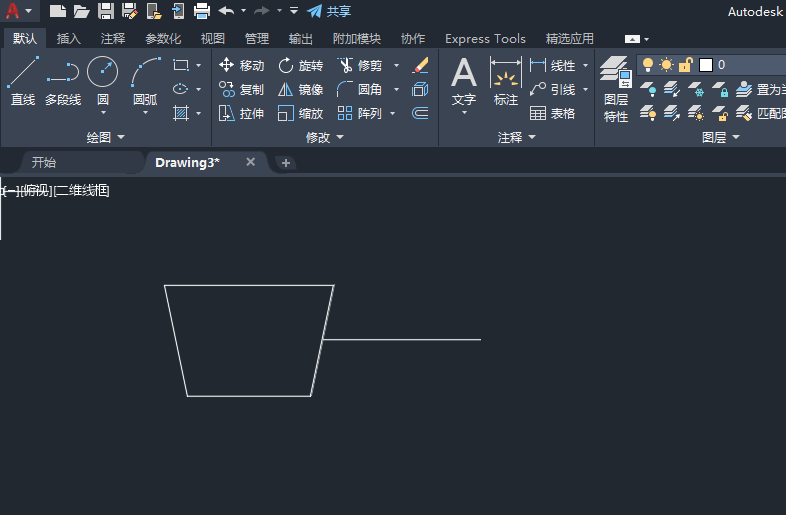Click the Print icon in quick access toolbar

coord(202,11)
